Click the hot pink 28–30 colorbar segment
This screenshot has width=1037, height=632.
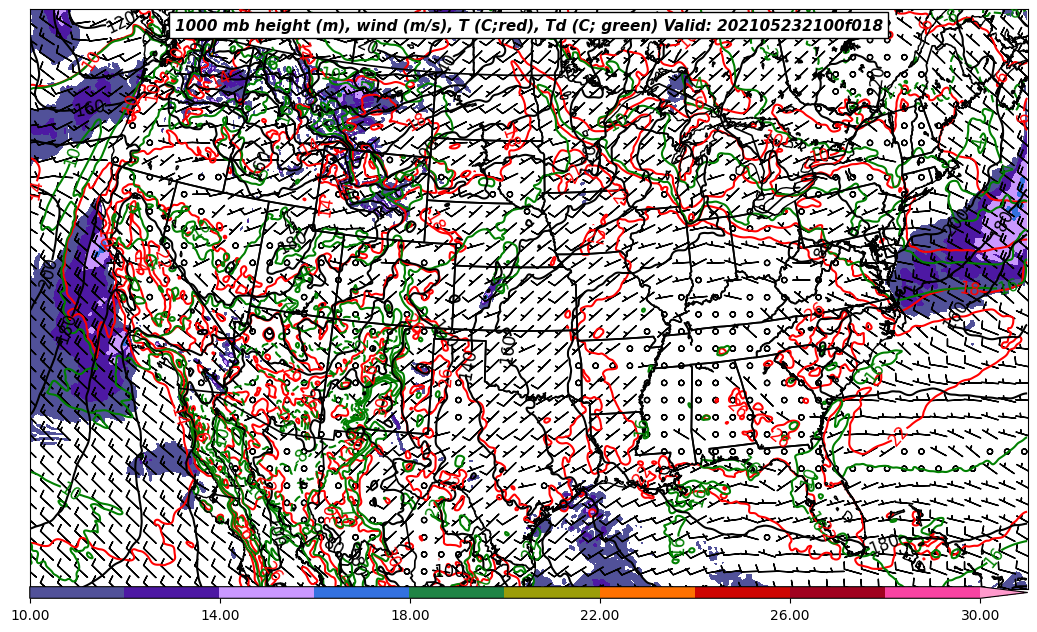click(x=932, y=593)
